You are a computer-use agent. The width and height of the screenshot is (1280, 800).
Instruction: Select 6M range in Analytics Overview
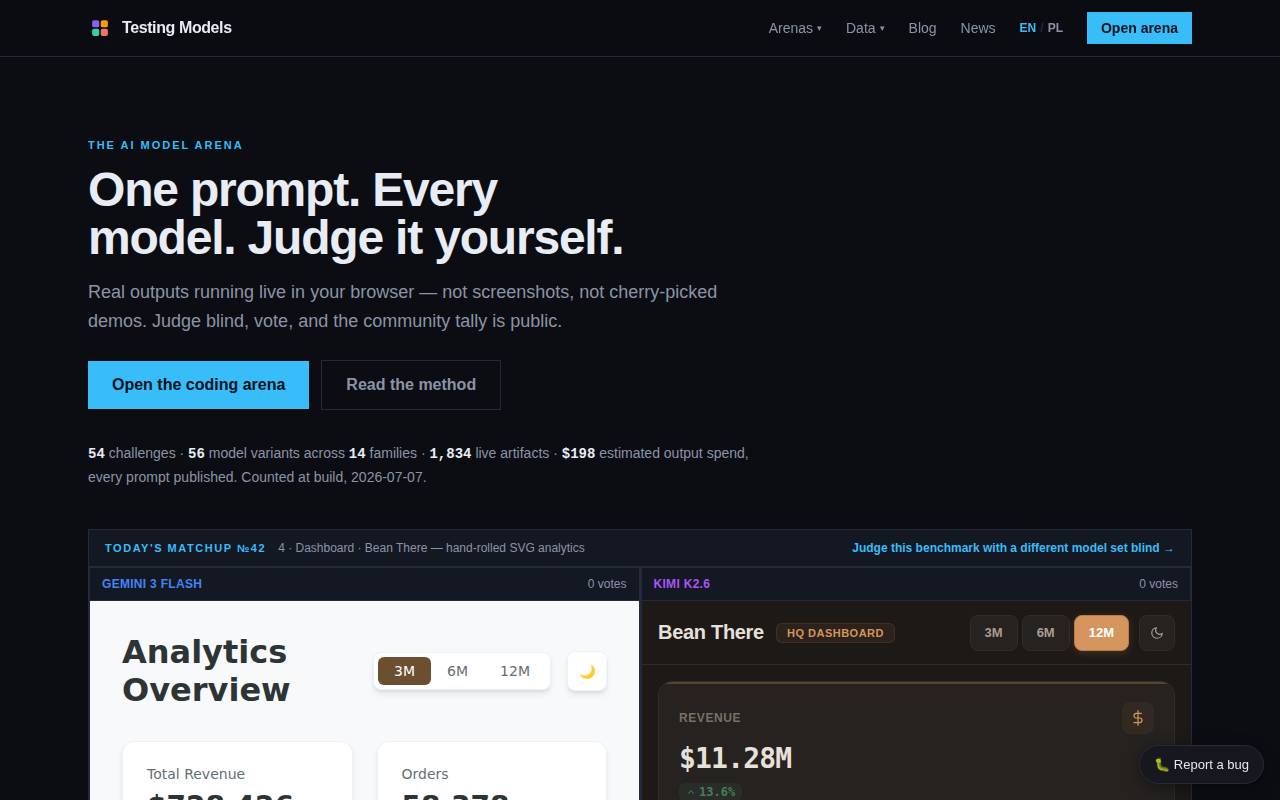click(x=457, y=671)
